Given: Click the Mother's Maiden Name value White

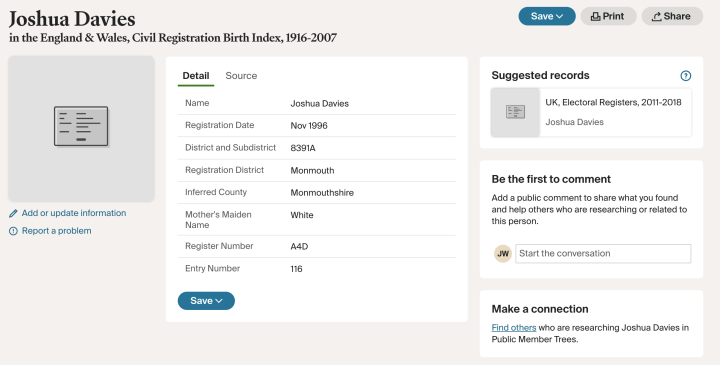Looking at the screenshot, I should [302, 215].
